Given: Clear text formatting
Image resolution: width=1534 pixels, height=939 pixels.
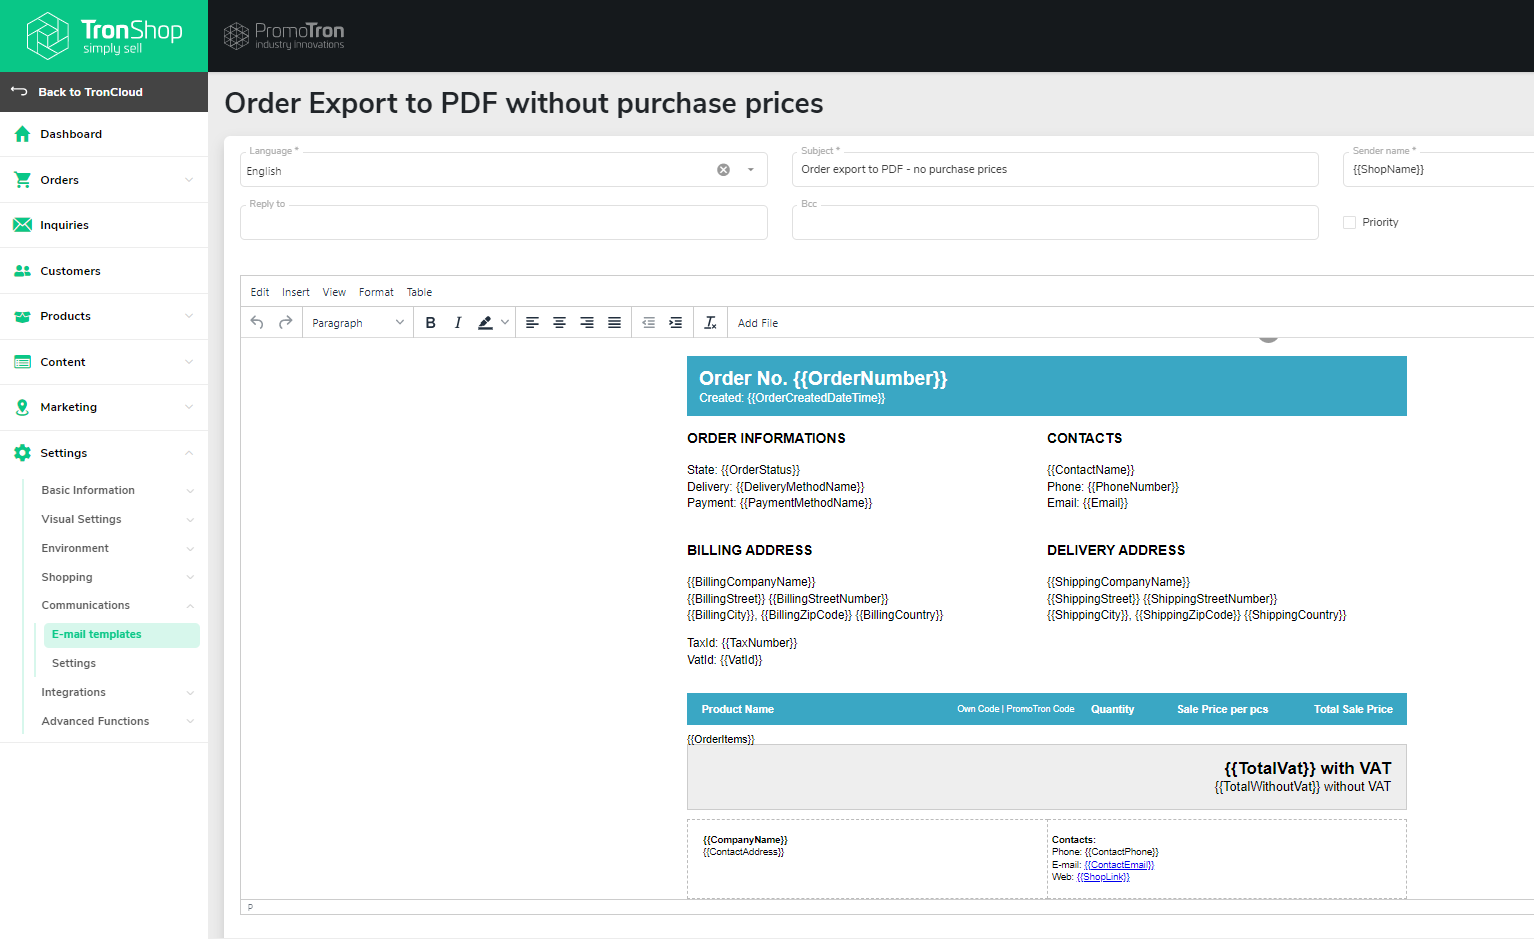Looking at the screenshot, I should (x=710, y=322).
